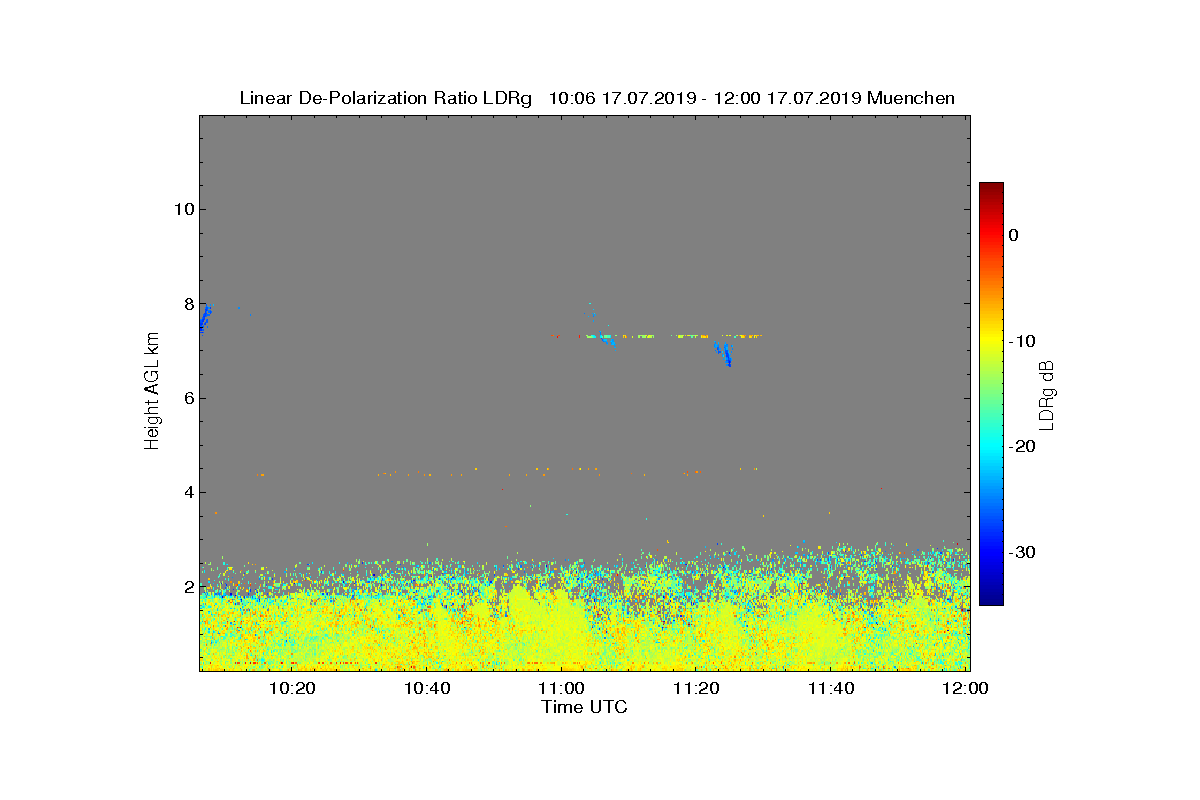Click the height tick label 6
Screen dimensions: 1200x800
click(188, 398)
